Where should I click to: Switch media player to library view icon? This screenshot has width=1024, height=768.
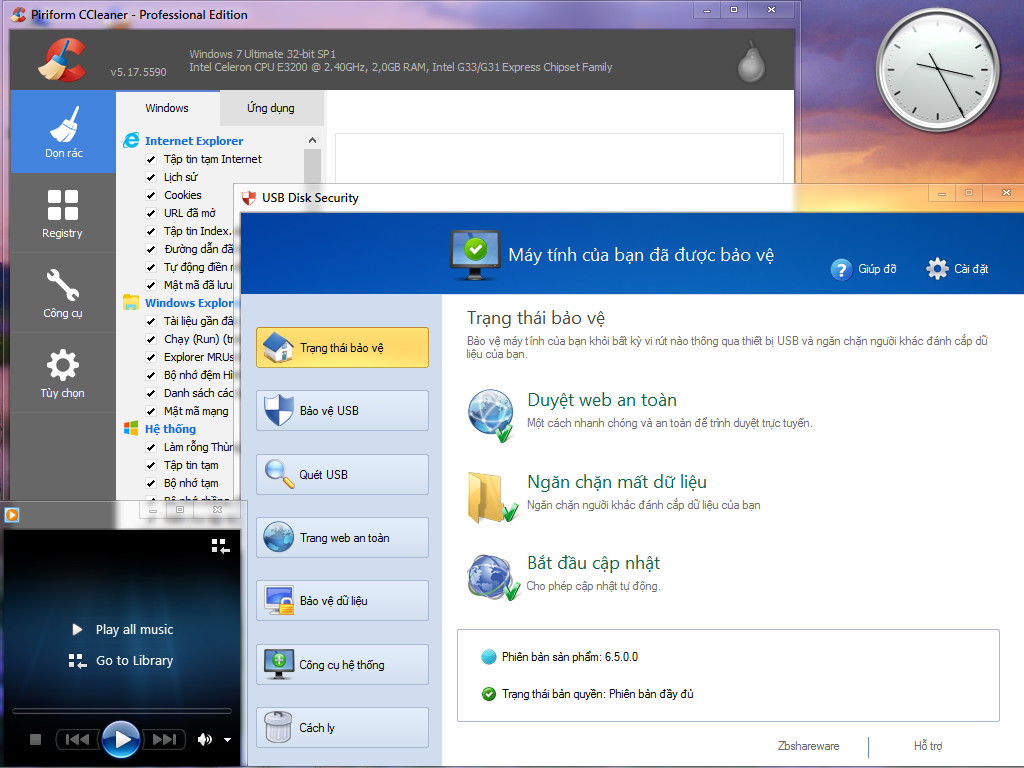[221, 546]
